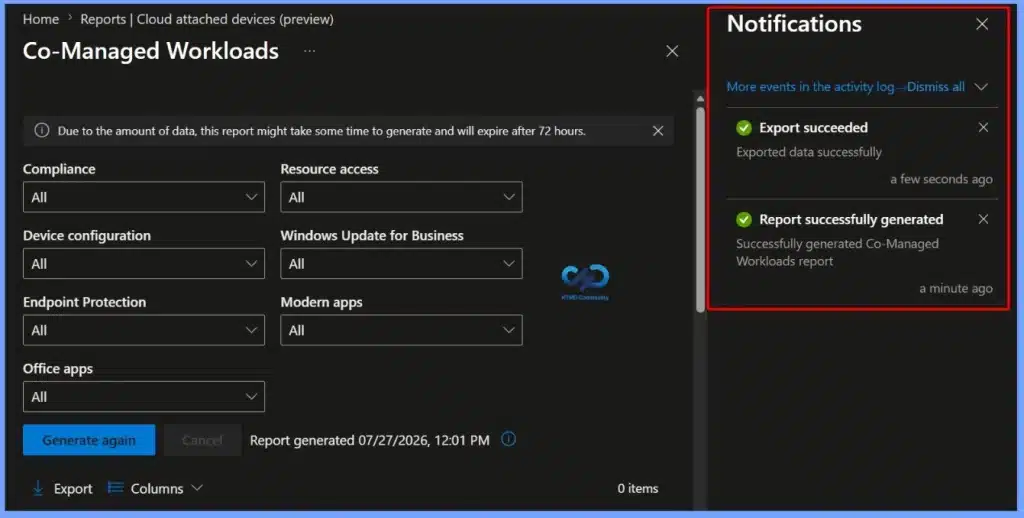Click the green check for Report successfully generated
The height and width of the screenshot is (518, 1024).
click(744, 219)
